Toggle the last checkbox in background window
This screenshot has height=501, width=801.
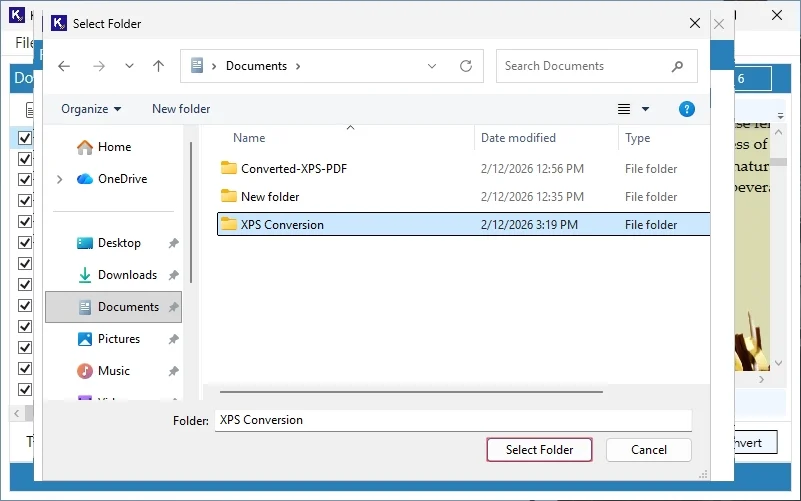(x=25, y=389)
